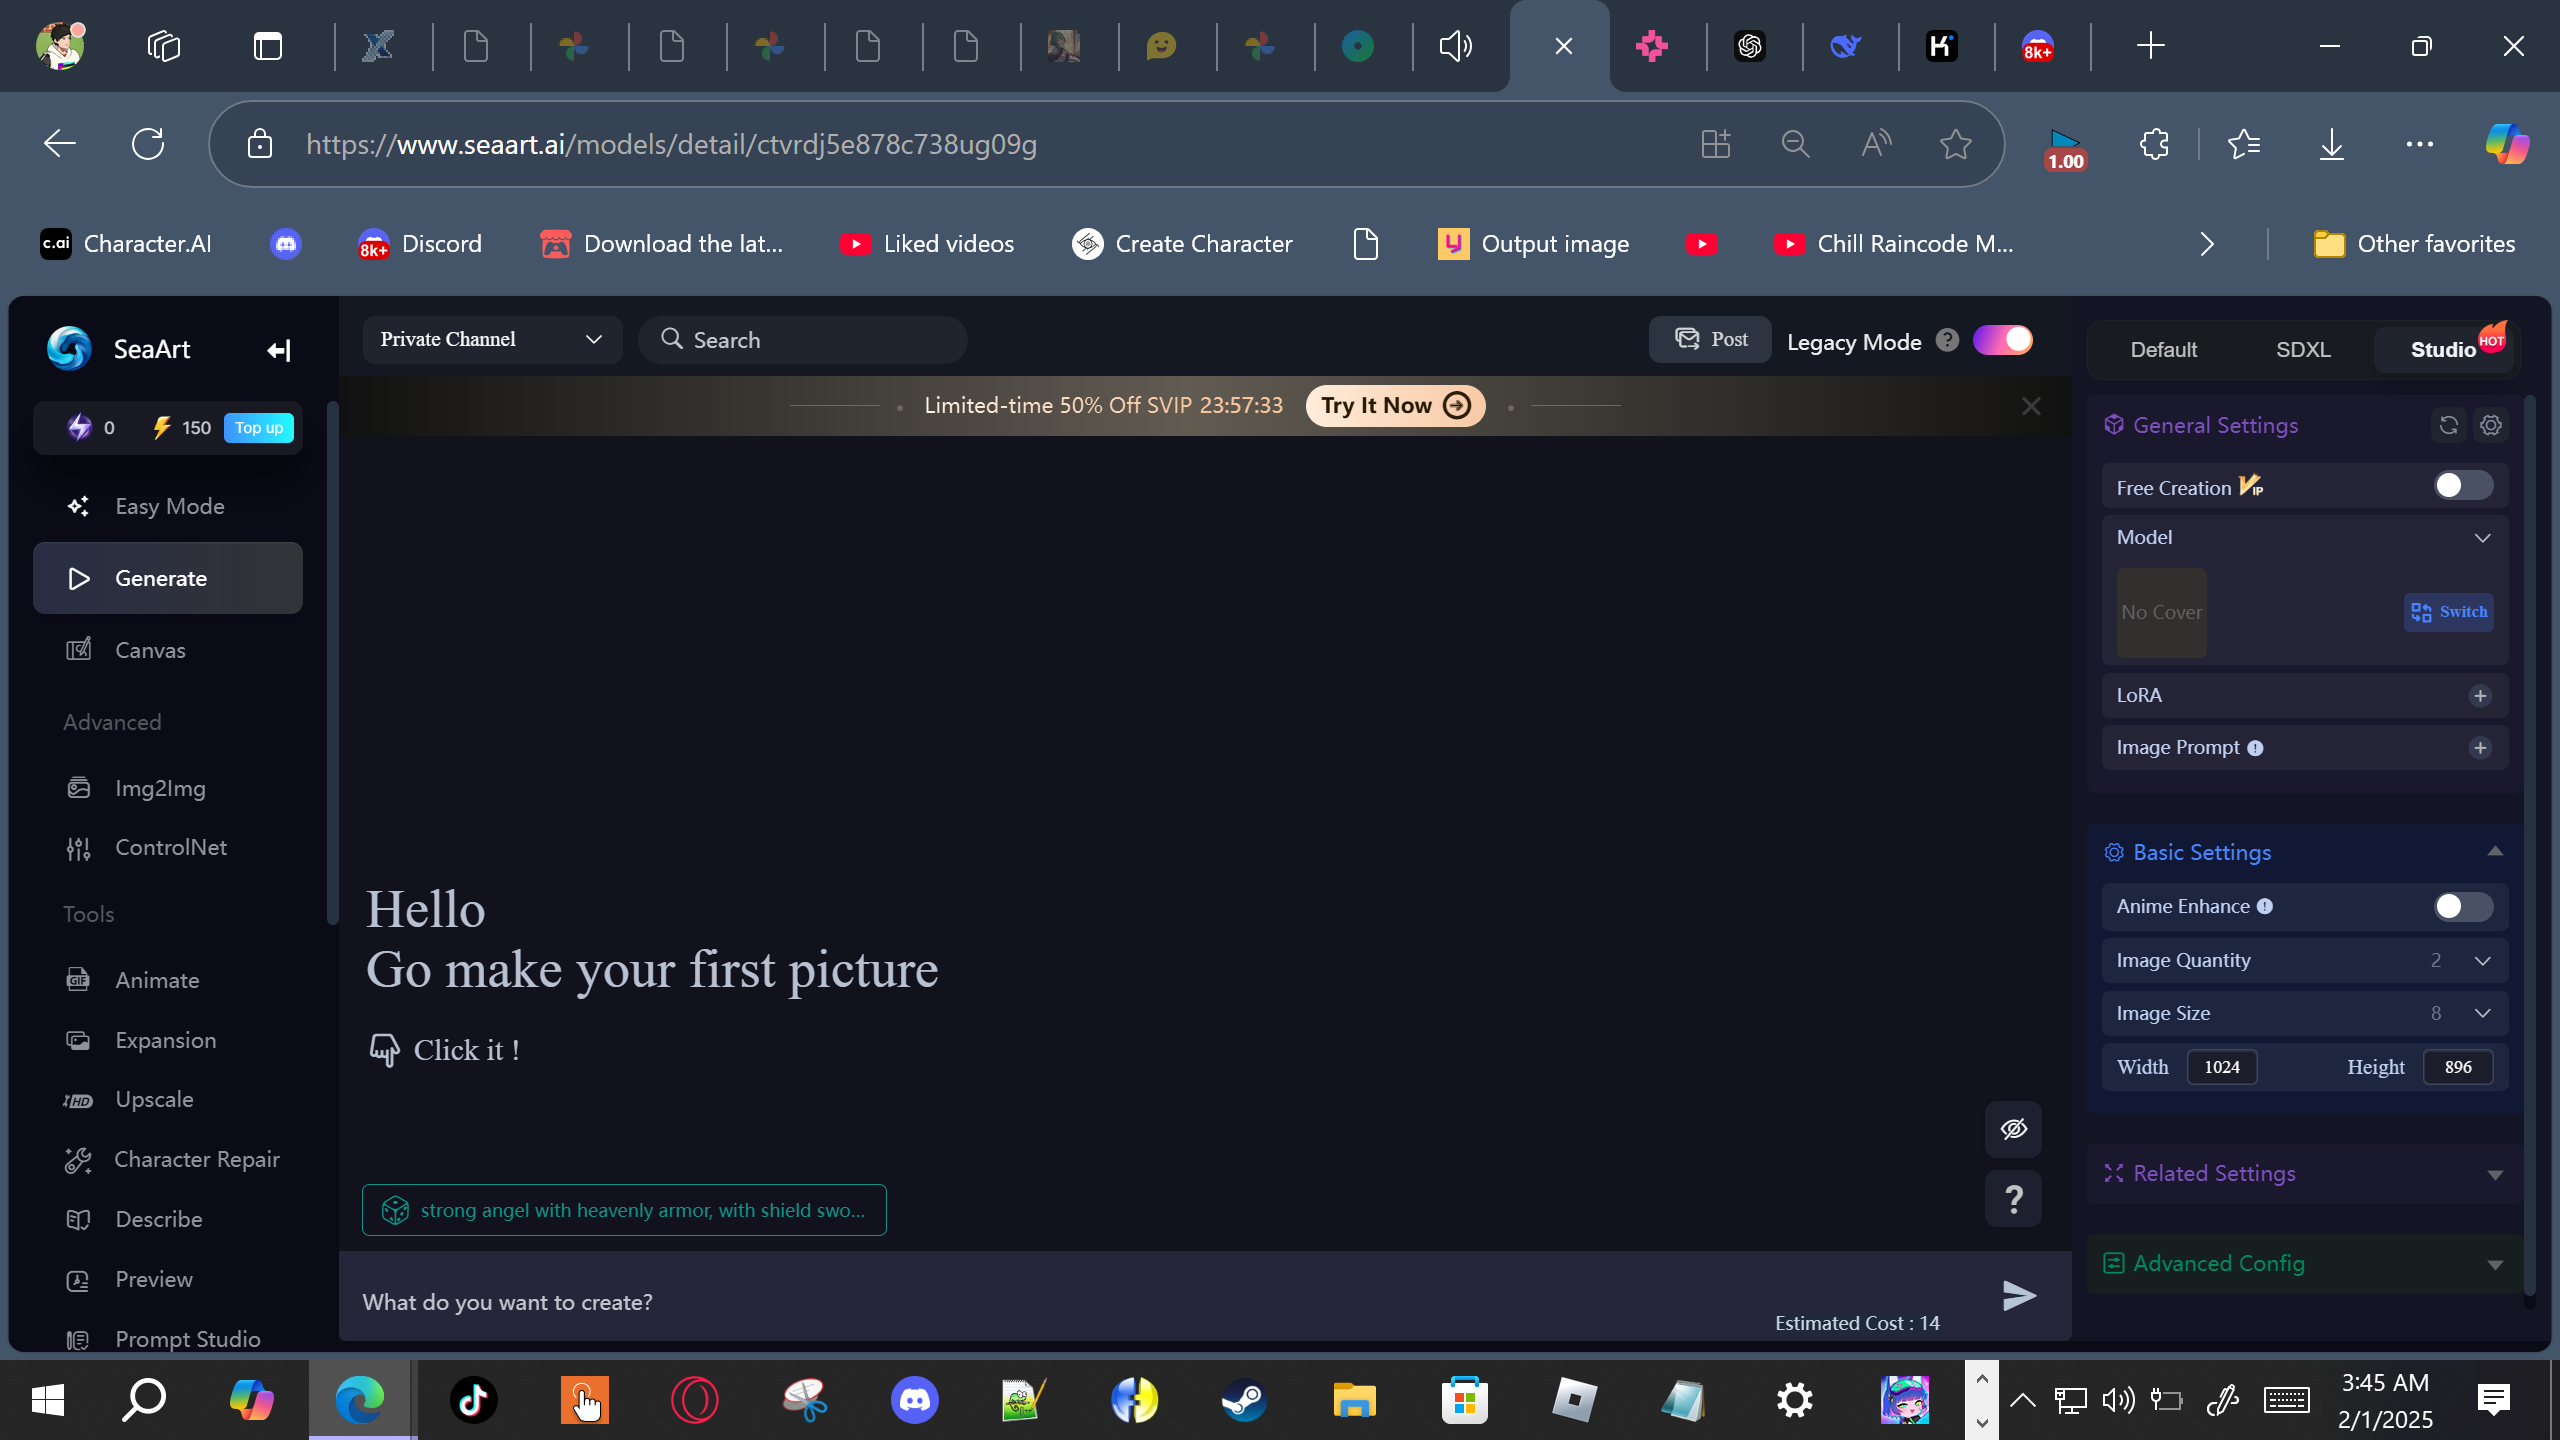Image resolution: width=2560 pixels, height=1440 pixels.
Task: Click the reset icon in General Settings
Action: click(2448, 425)
